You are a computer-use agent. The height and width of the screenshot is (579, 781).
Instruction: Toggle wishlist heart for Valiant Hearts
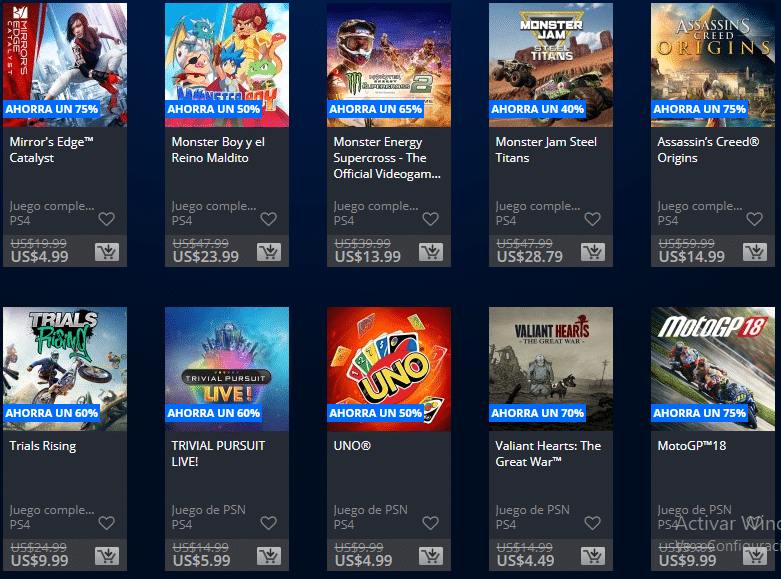[592, 523]
